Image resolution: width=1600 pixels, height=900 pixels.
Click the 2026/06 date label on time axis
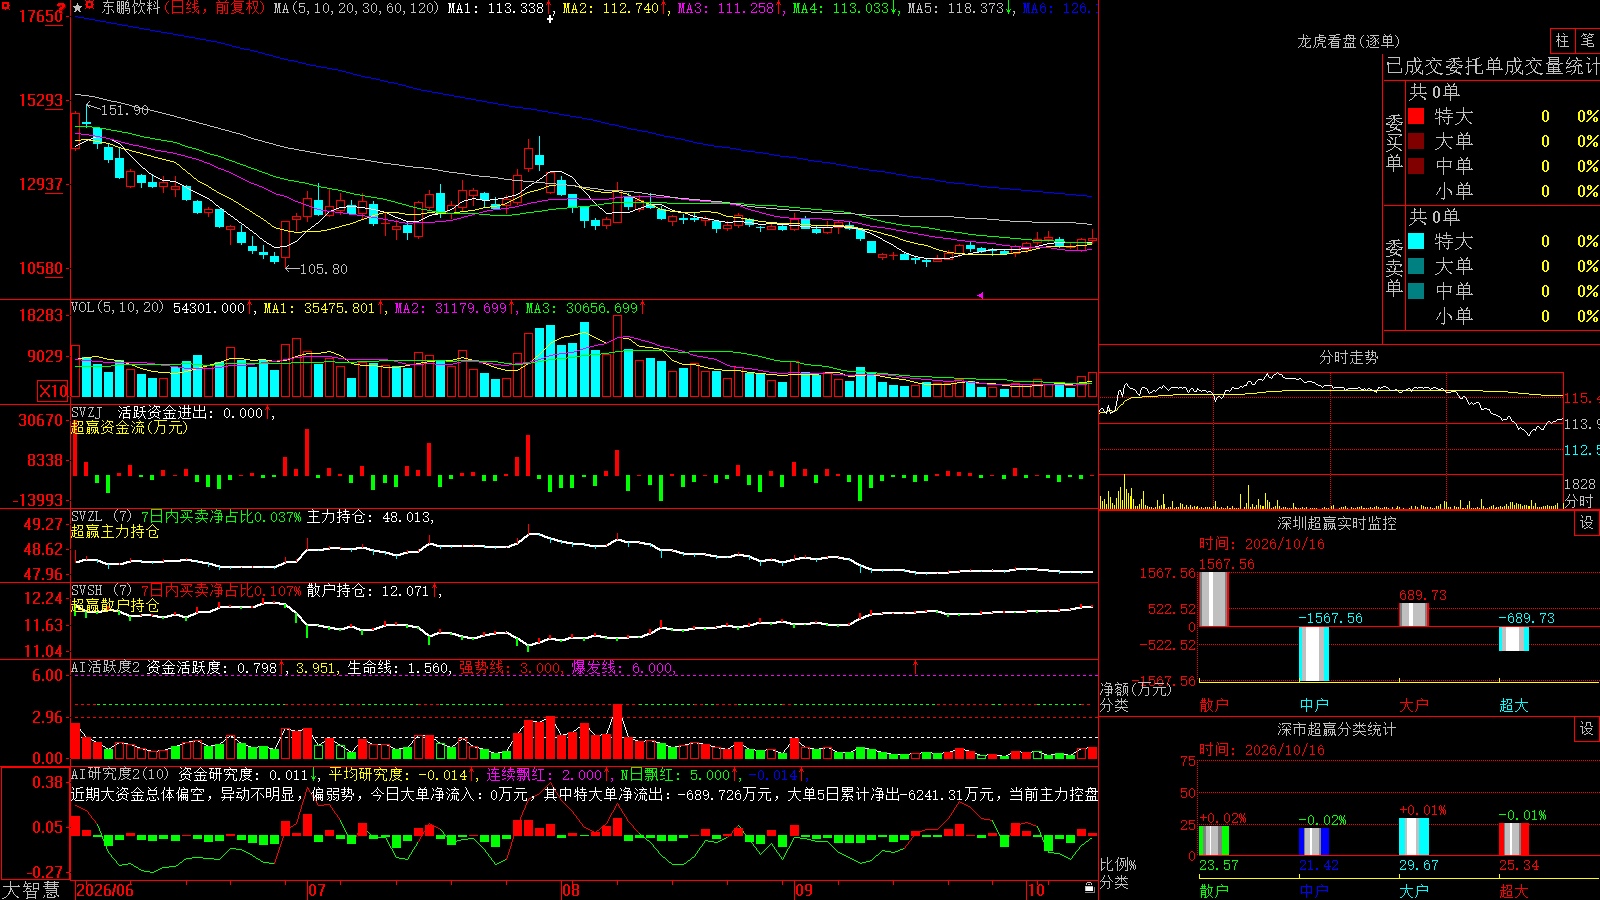coord(105,890)
